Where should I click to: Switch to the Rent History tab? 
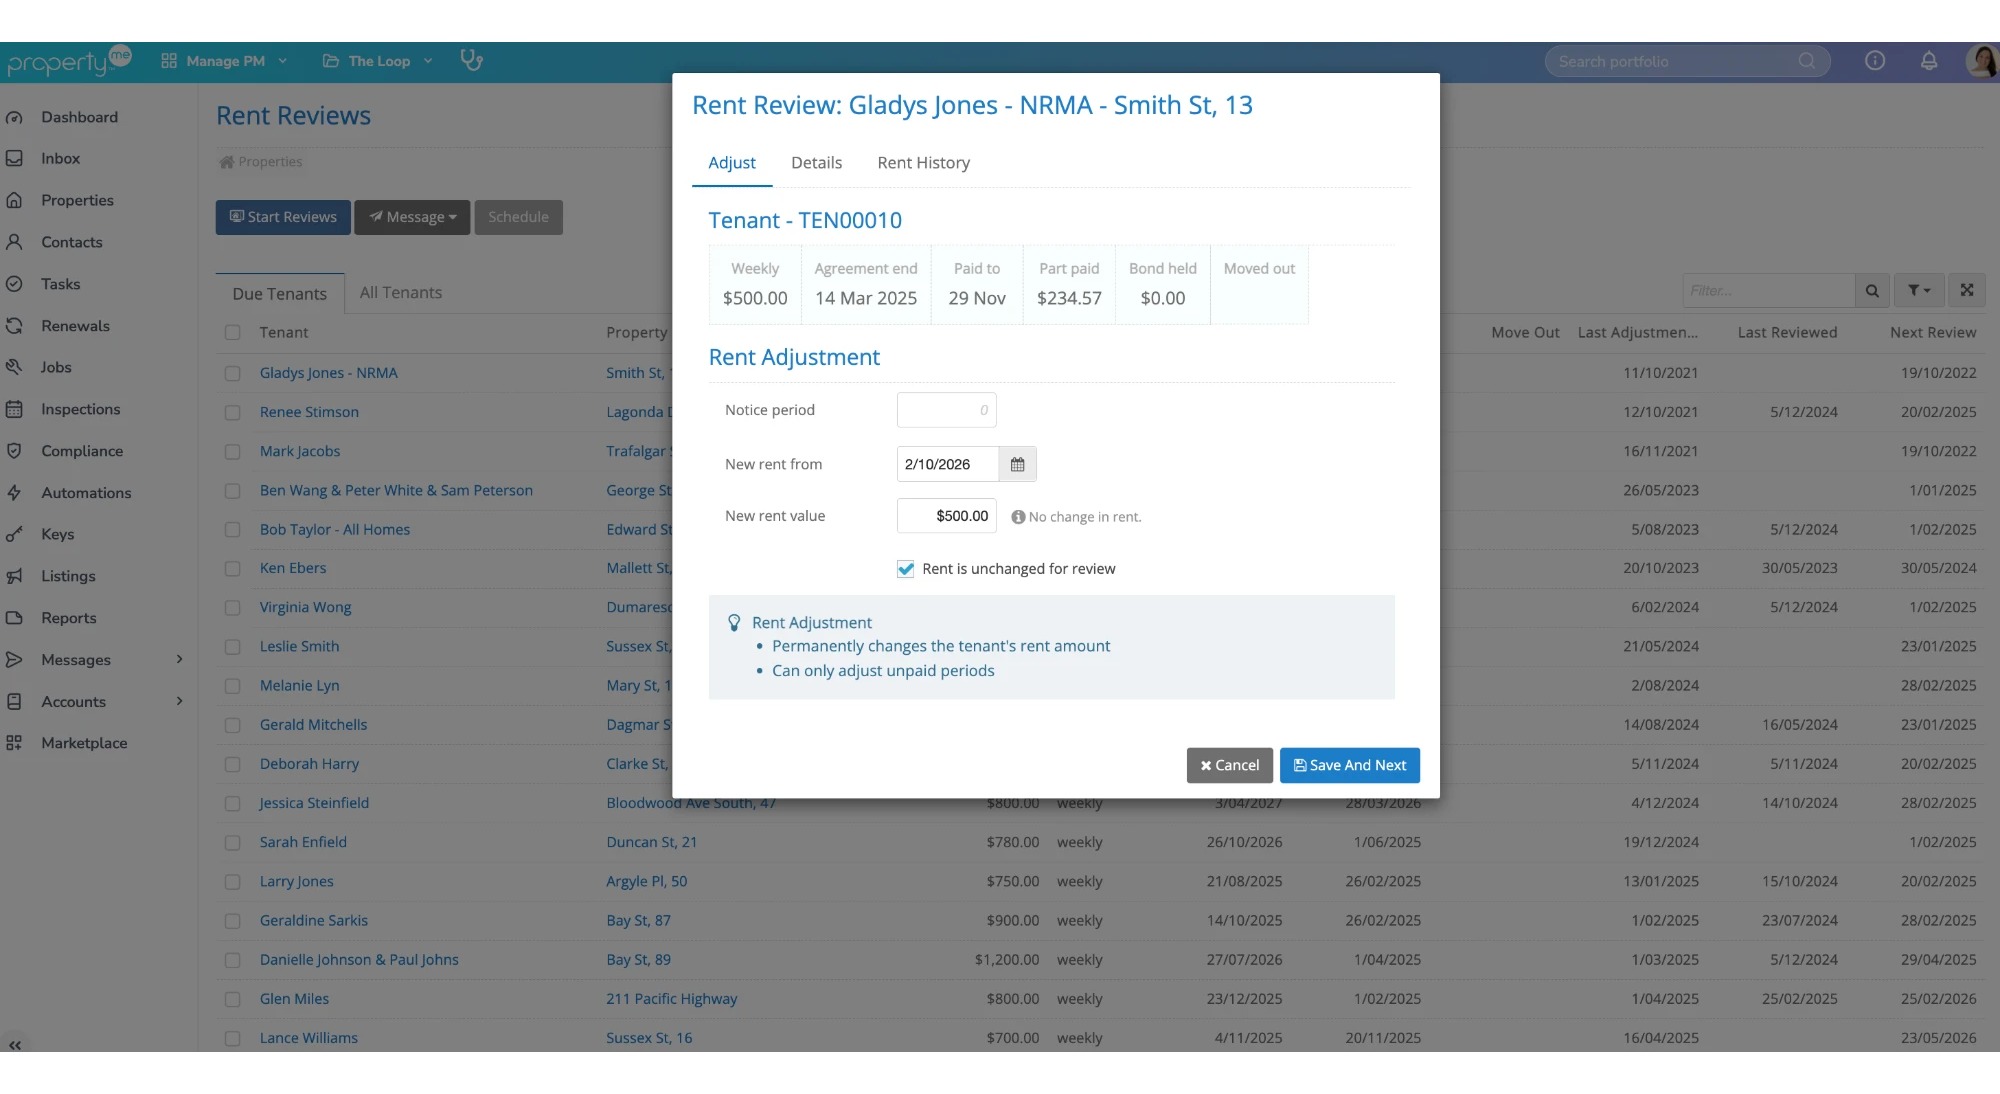(x=923, y=163)
